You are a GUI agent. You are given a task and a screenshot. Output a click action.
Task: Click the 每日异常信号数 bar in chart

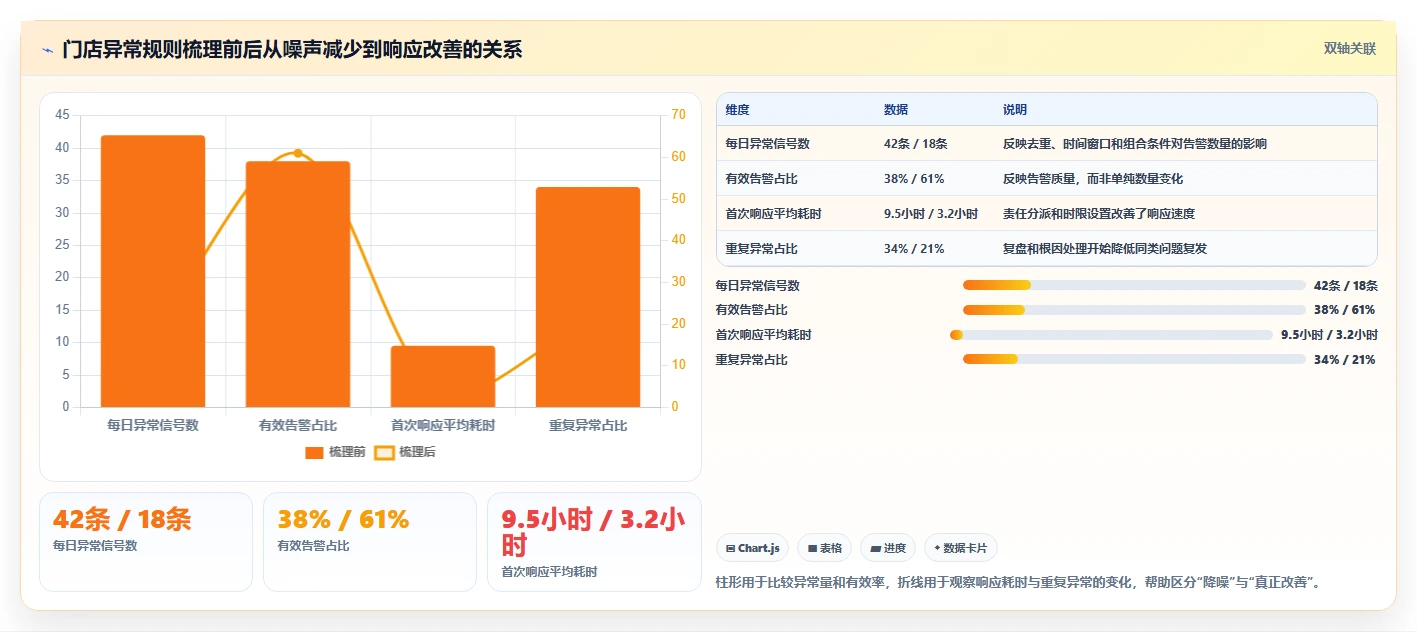(153, 271)
